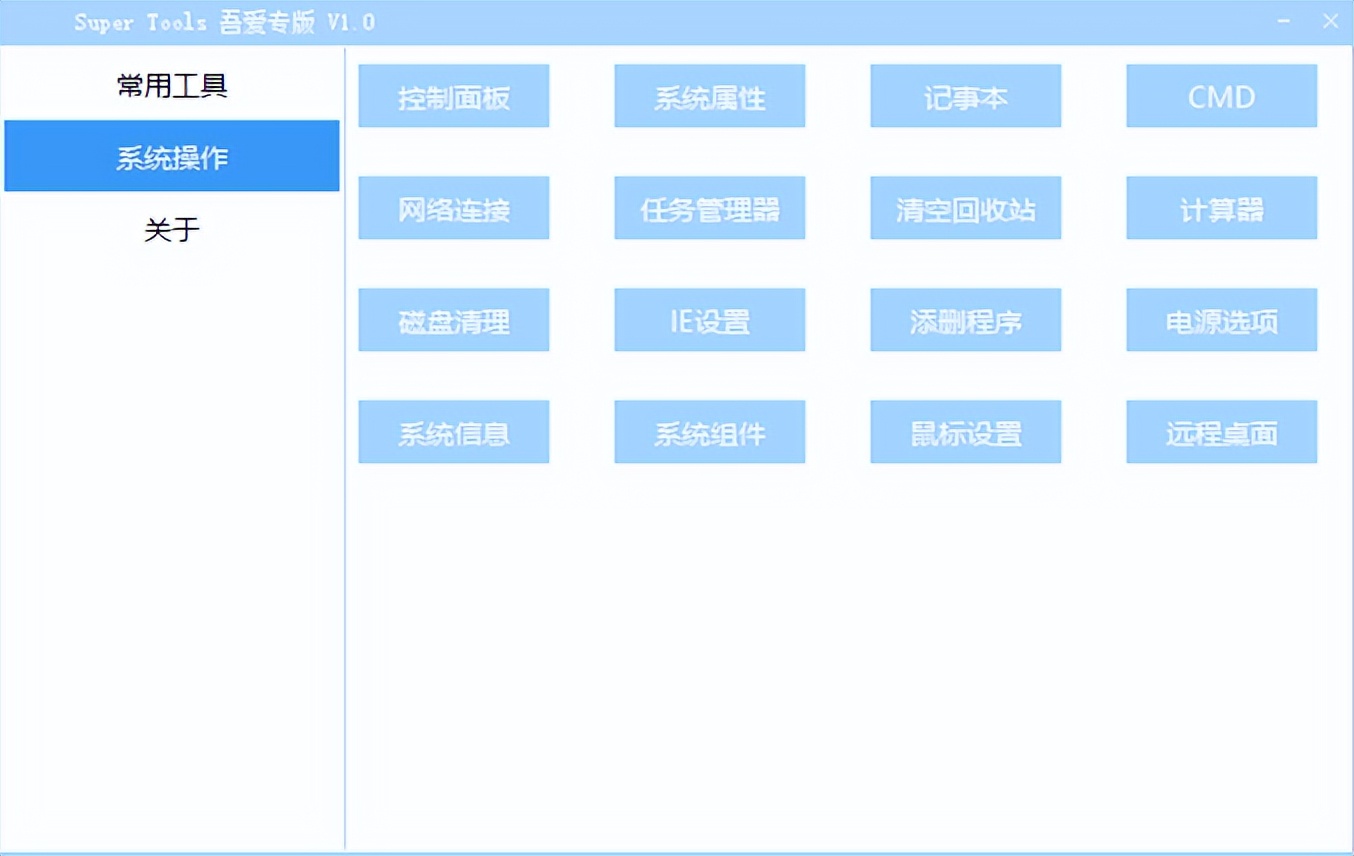
Task: Open IE Settings (IE设置)
Action: 709,320
